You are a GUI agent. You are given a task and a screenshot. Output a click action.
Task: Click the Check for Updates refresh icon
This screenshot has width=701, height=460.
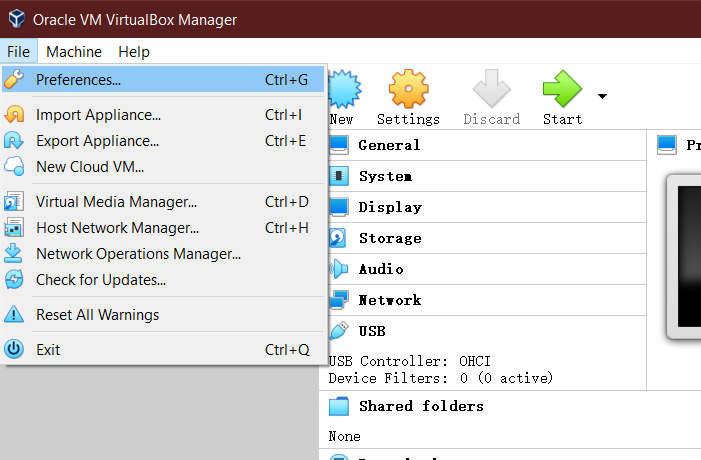tap(14, 279)
